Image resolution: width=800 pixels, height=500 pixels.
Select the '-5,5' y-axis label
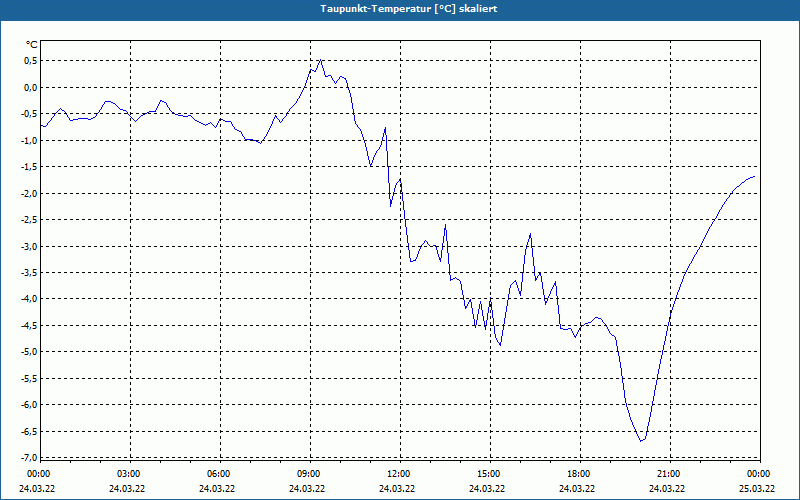pyautogui.click(x=29, y=379)
